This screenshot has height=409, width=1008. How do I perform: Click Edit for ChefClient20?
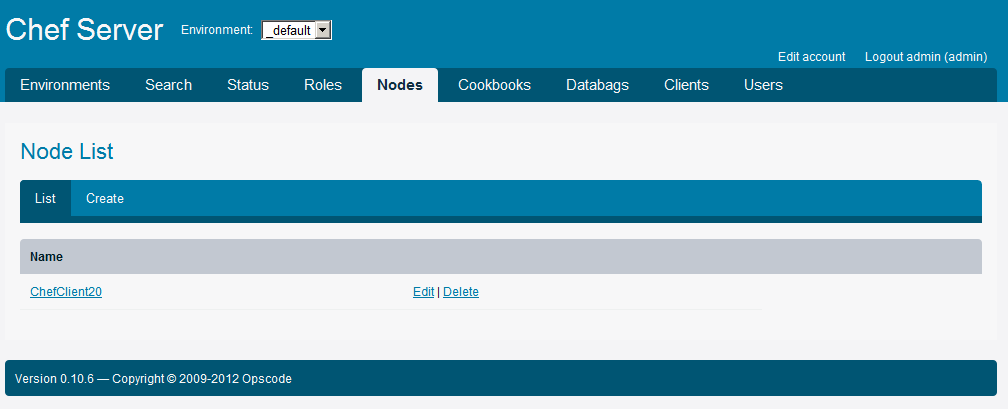(423, 292)
